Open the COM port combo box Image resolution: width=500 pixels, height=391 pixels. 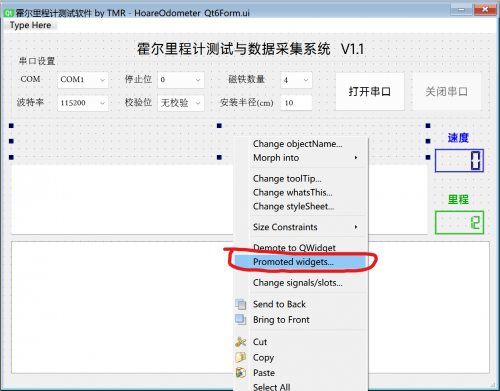point(83,80)
